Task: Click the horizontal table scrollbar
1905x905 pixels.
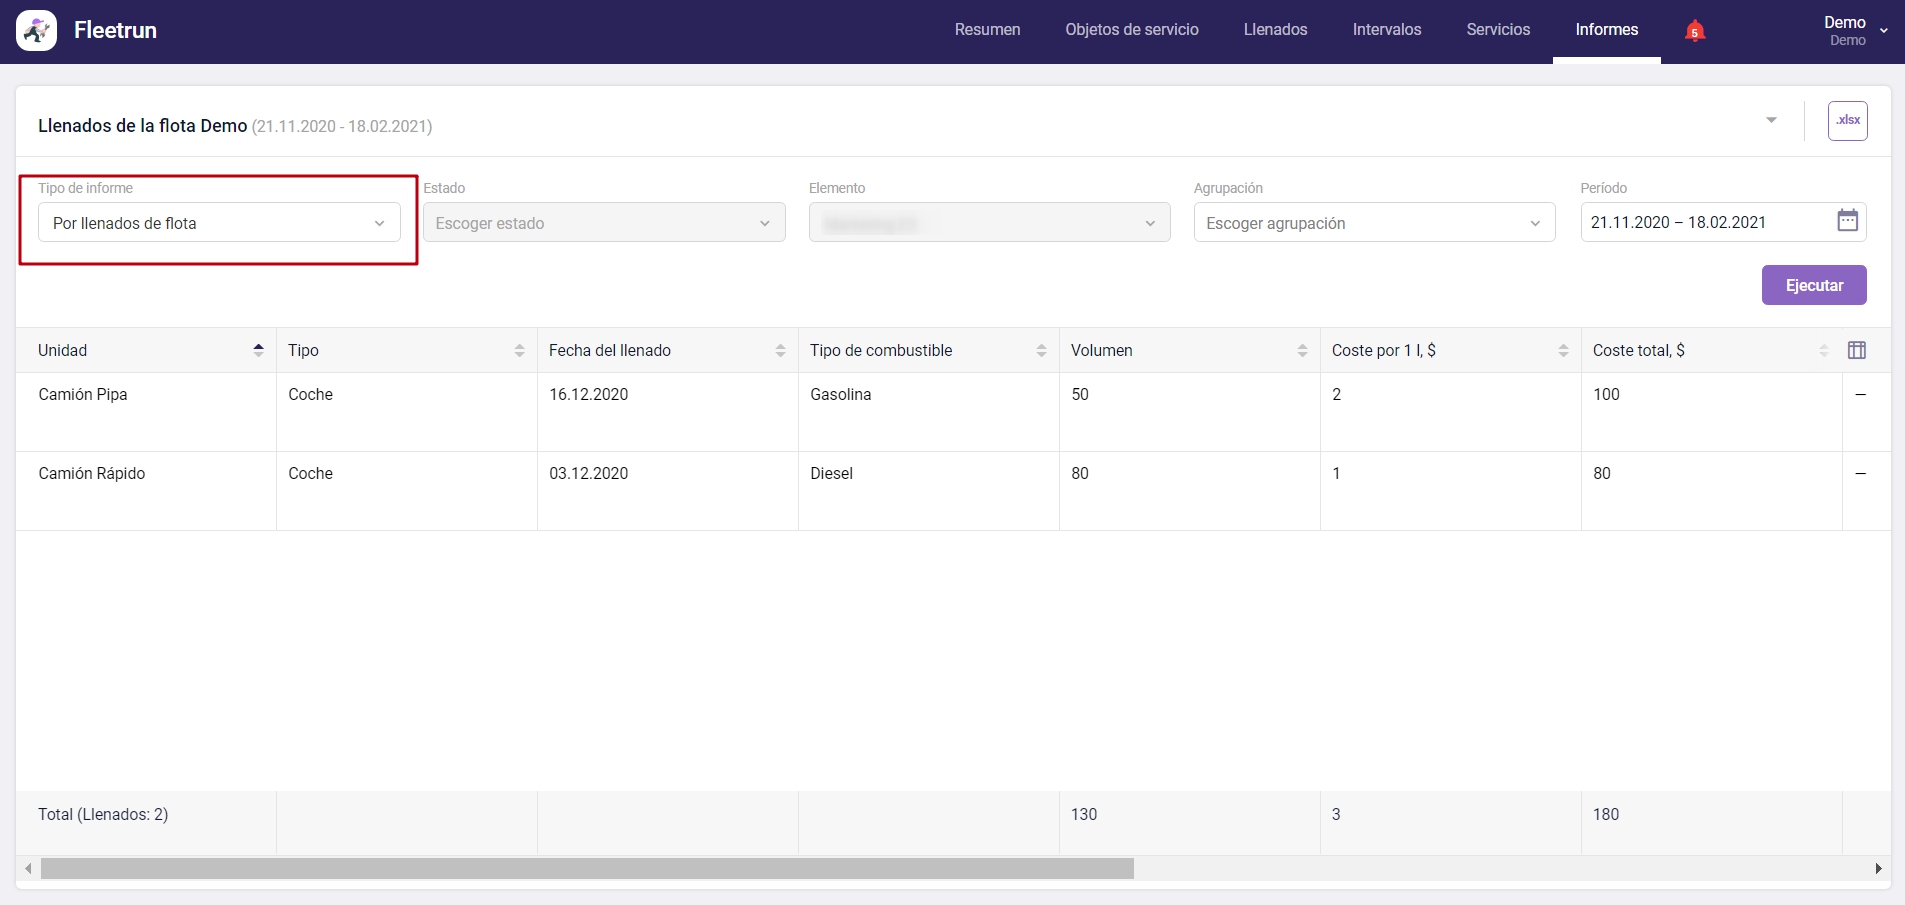Action: click(x=587, y=868)
